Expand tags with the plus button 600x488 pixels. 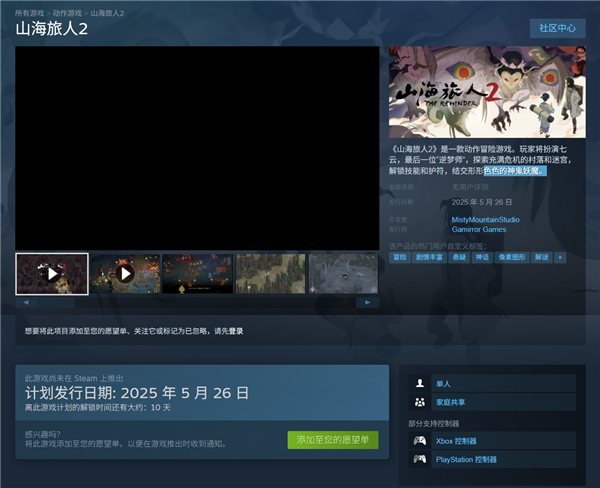[560, 257]
